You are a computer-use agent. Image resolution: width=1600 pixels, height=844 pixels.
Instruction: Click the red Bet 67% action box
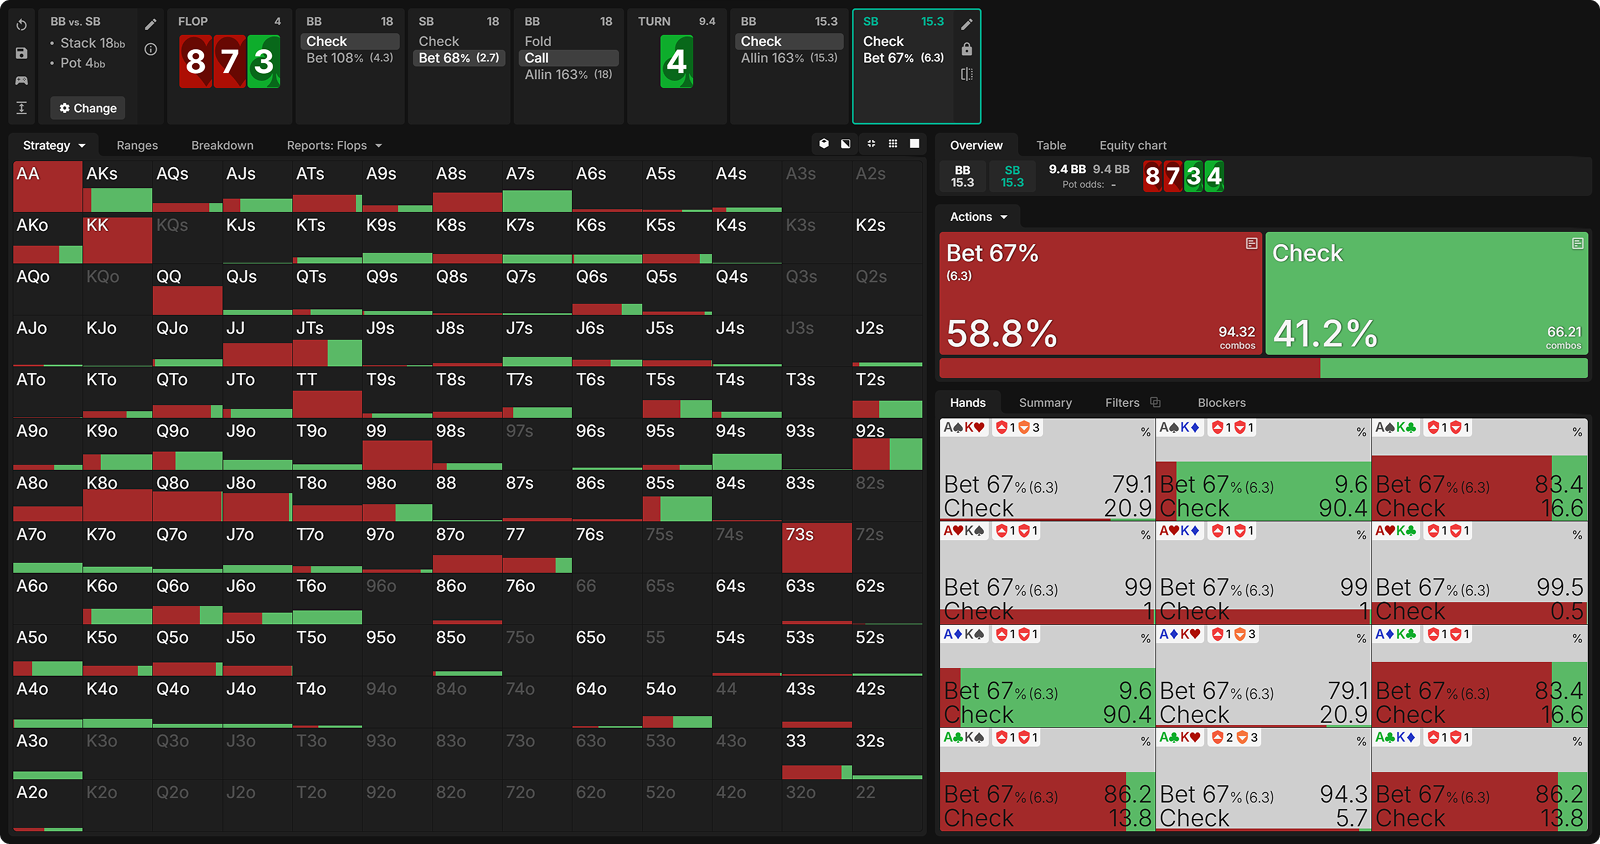coord(1100,294)
